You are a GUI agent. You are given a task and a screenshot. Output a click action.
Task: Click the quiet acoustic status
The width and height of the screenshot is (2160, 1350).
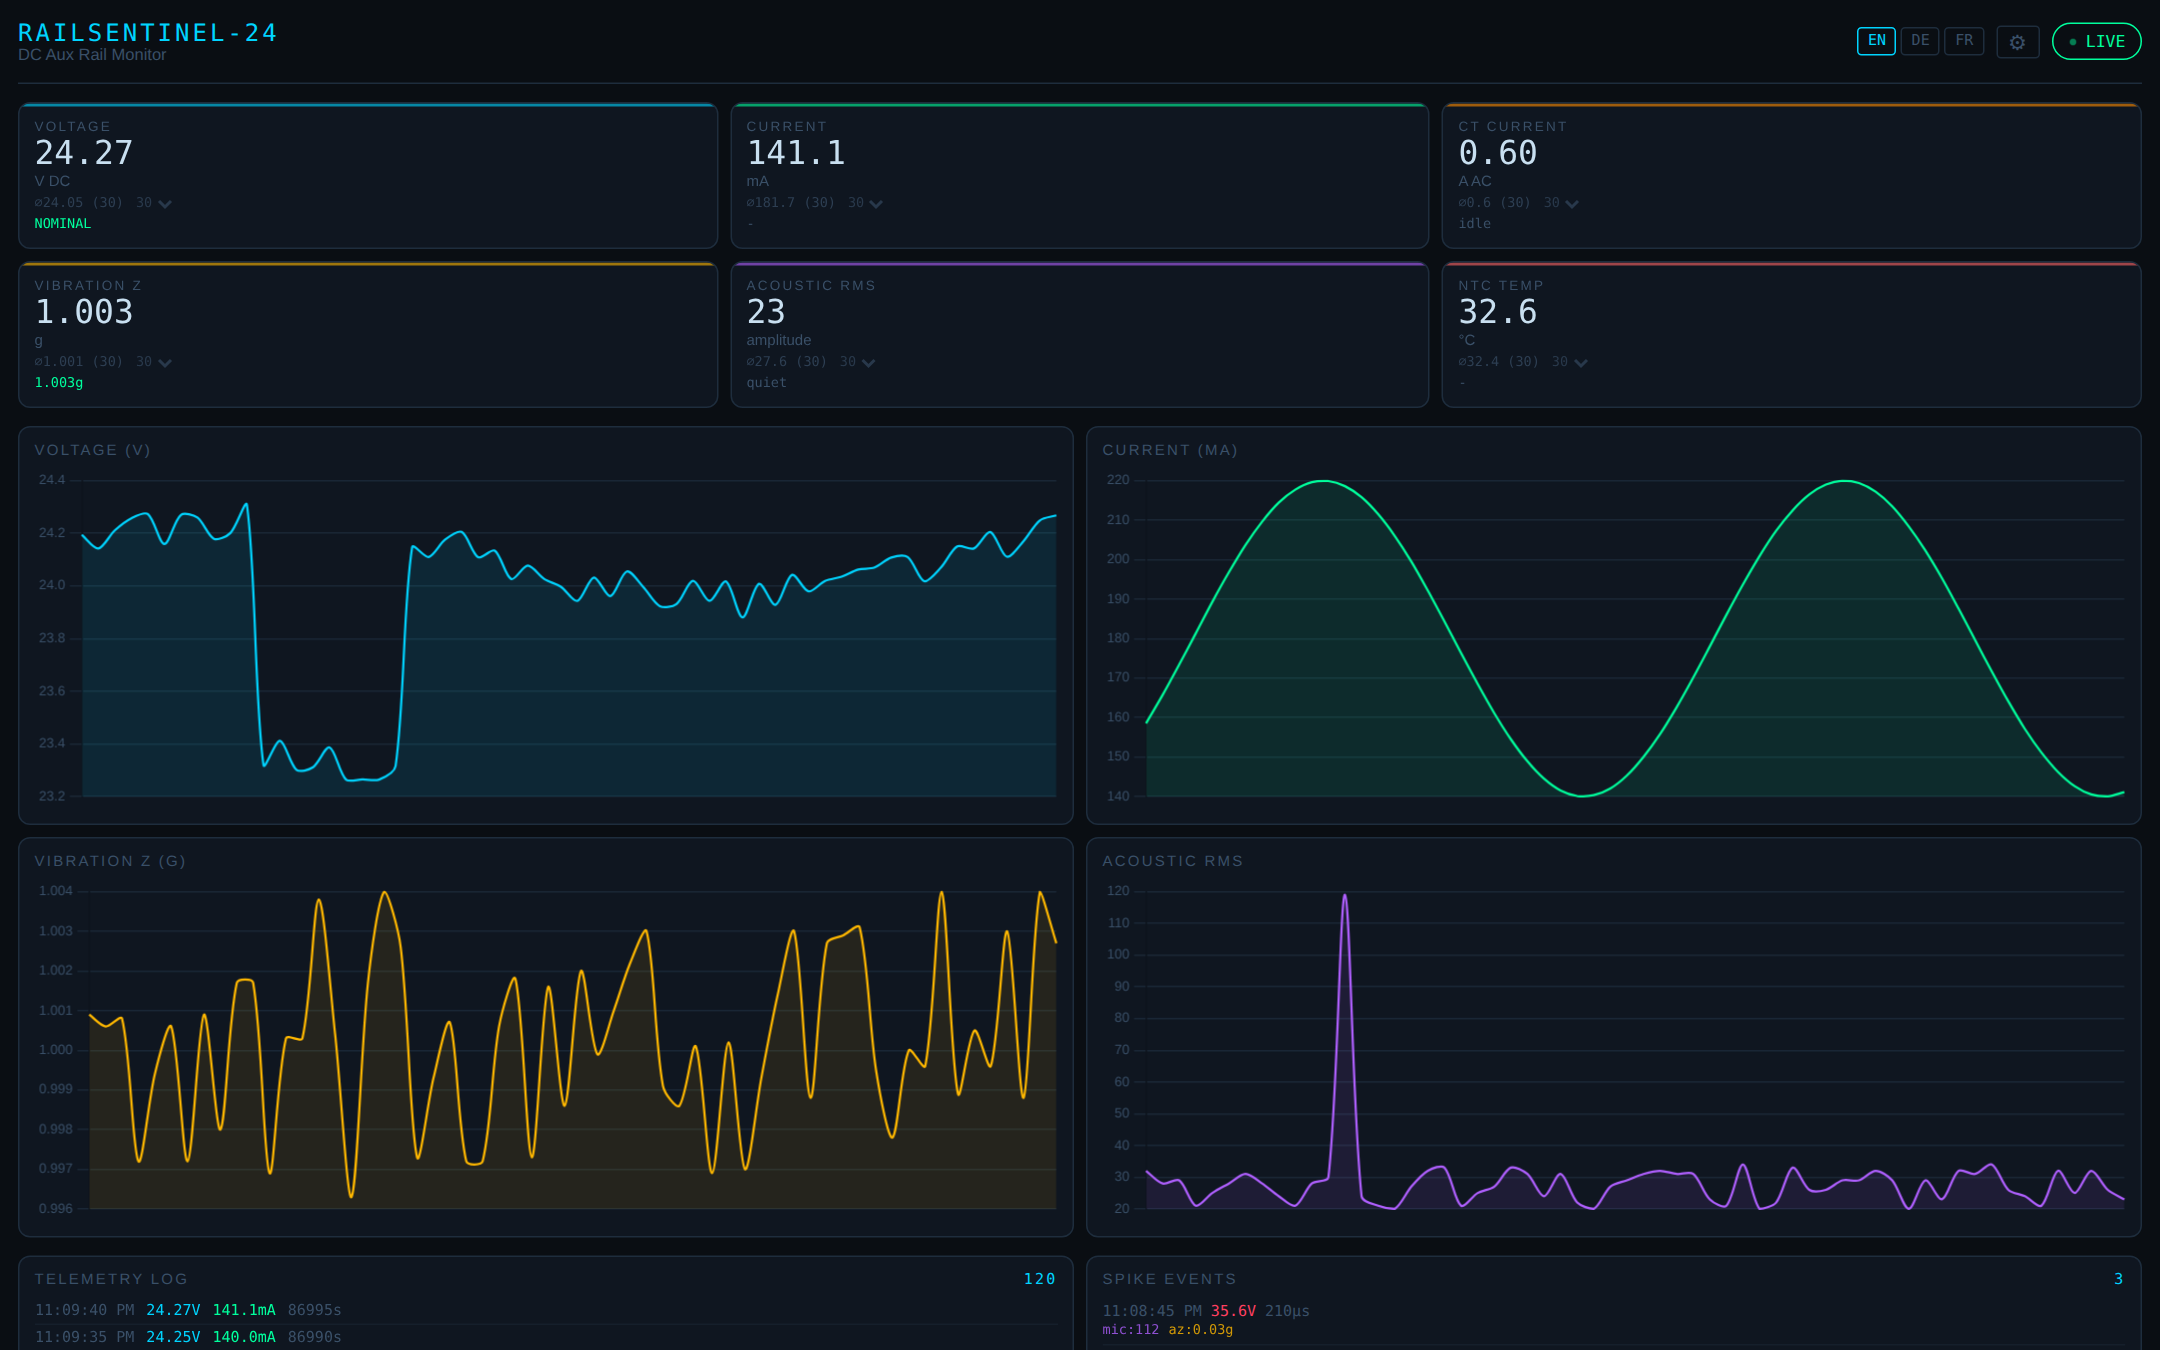[x=767, y=383]
